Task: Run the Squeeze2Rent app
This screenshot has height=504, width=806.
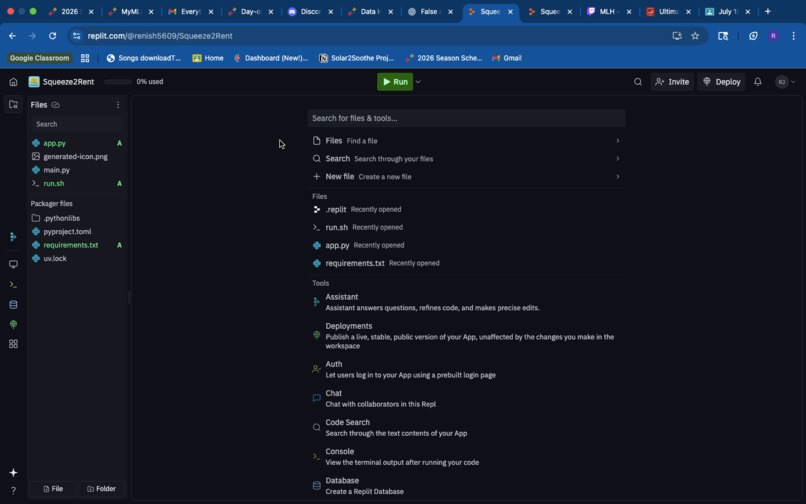Action: point(395,82)
